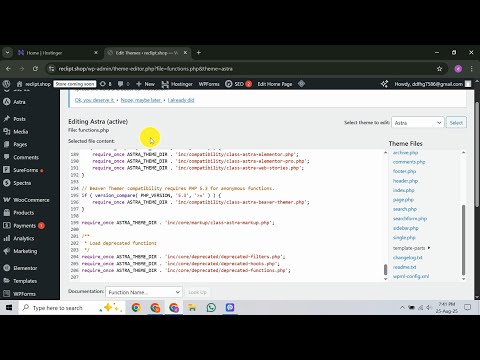
Task: Open Comments in the admin sidebar
Action: coord(26,157)
